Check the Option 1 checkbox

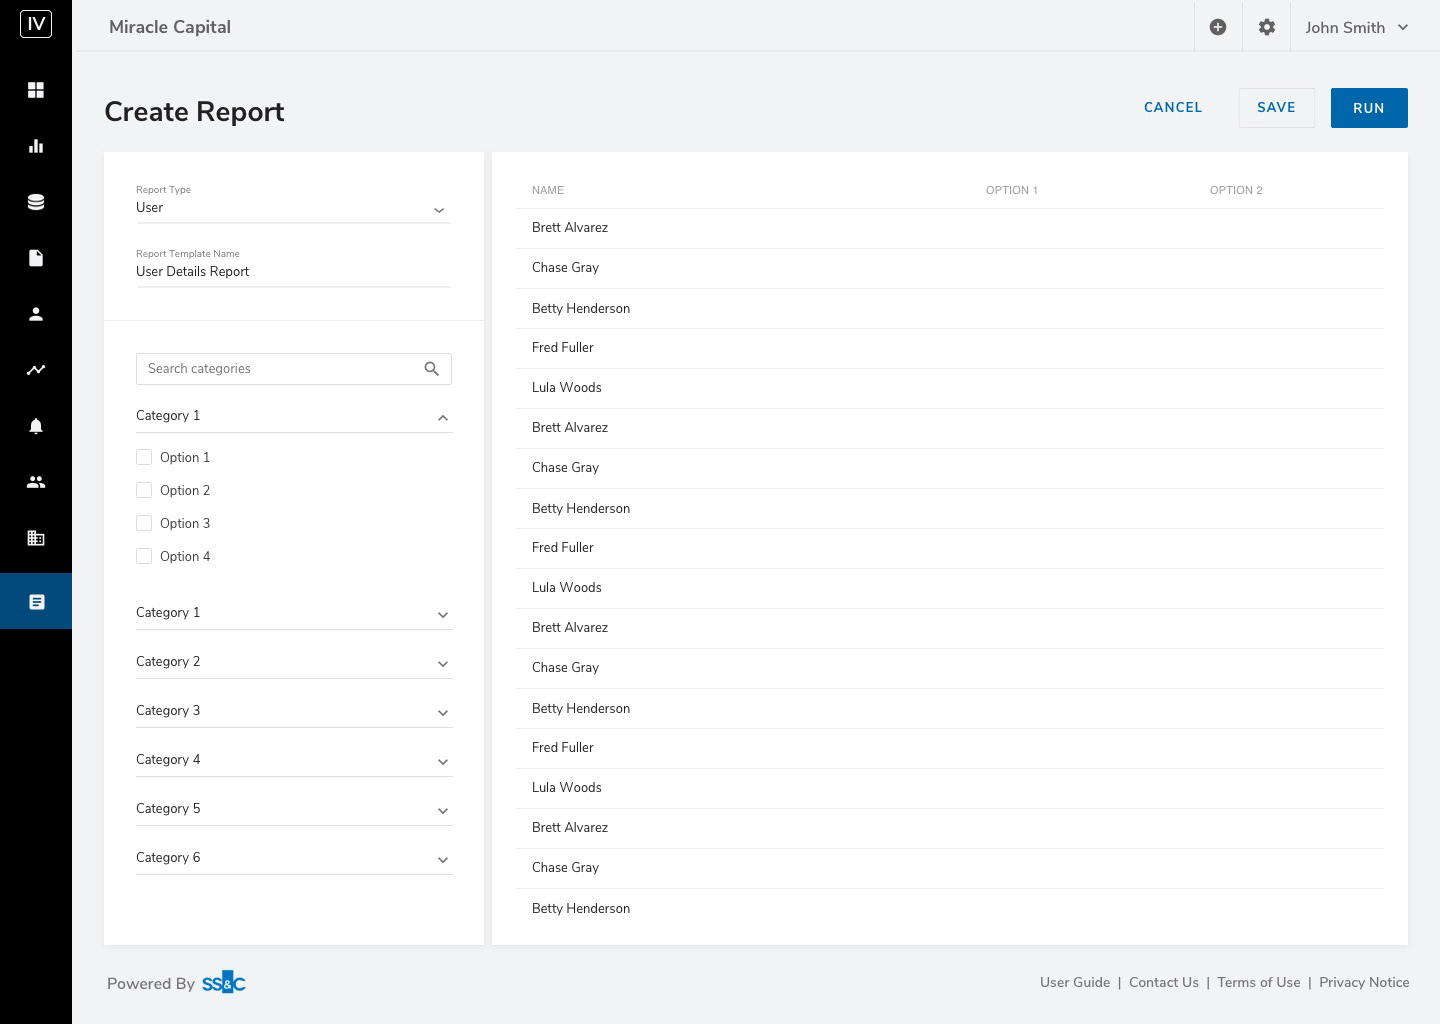point(144,457)
